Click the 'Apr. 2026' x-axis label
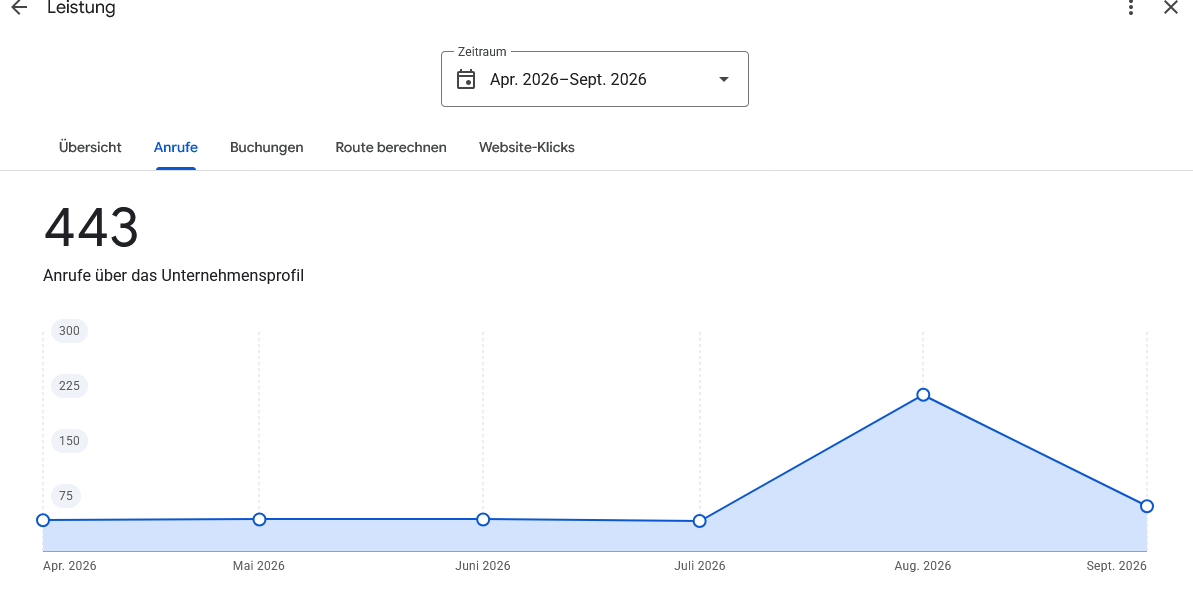 point(70,566)
